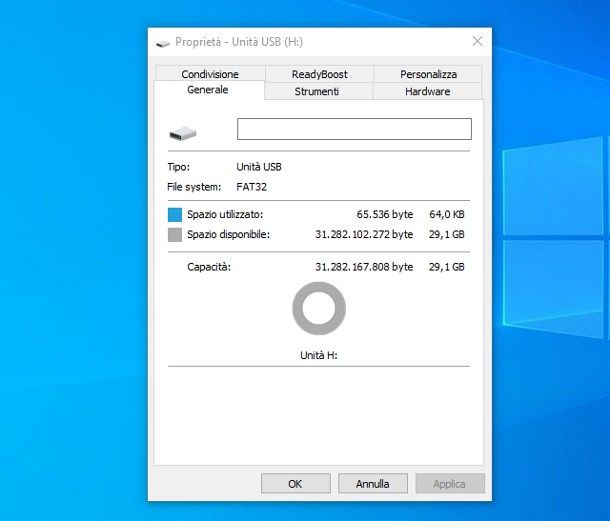610x521 pixels.
Task: Click the 'Unità H:' label
Action: click(x=319, y=355)
